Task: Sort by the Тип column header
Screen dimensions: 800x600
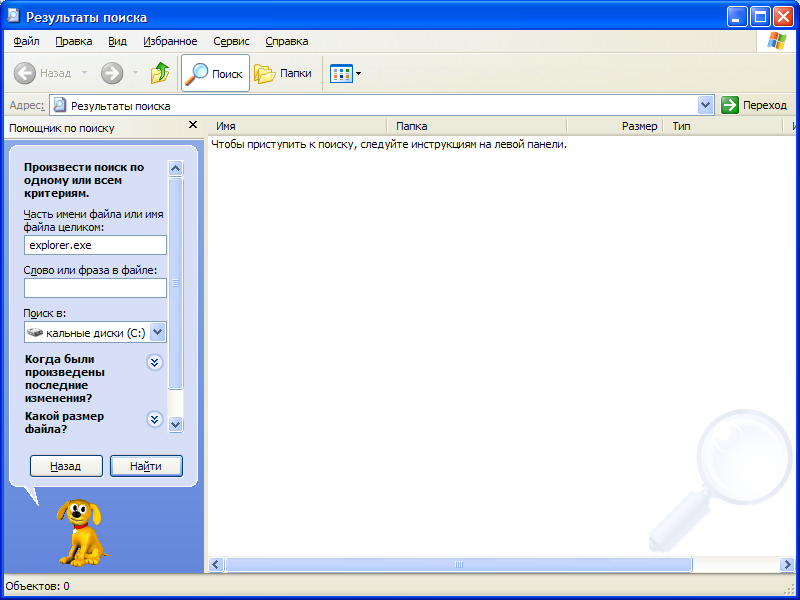Action: (x=722, y=126)
